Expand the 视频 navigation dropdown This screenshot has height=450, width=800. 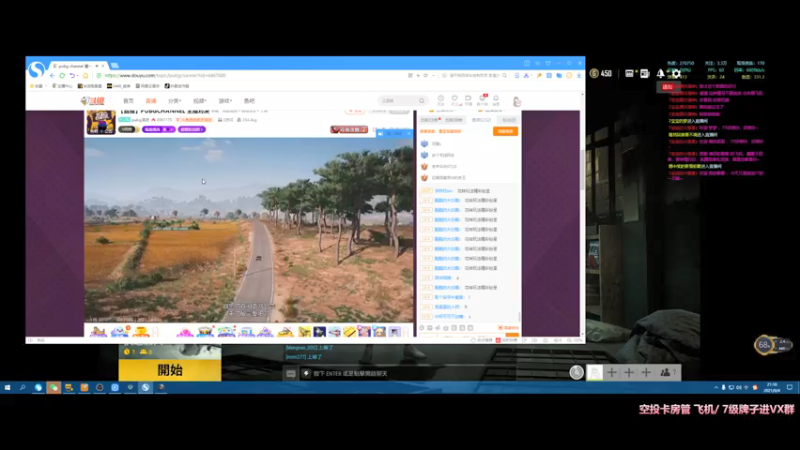pos(199,101)
